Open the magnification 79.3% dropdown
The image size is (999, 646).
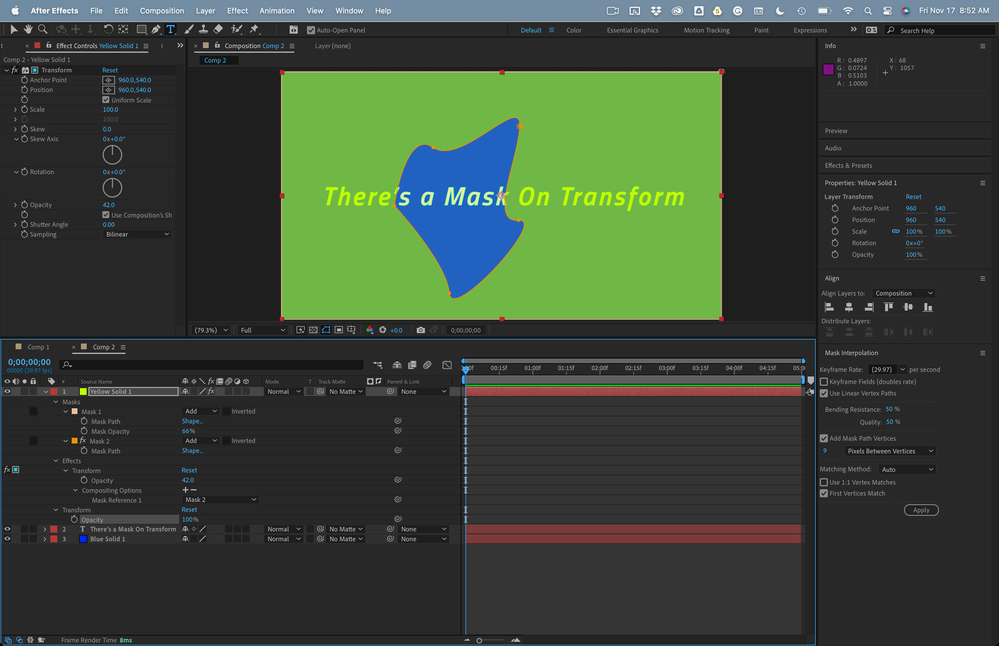(x=211, y=330)
